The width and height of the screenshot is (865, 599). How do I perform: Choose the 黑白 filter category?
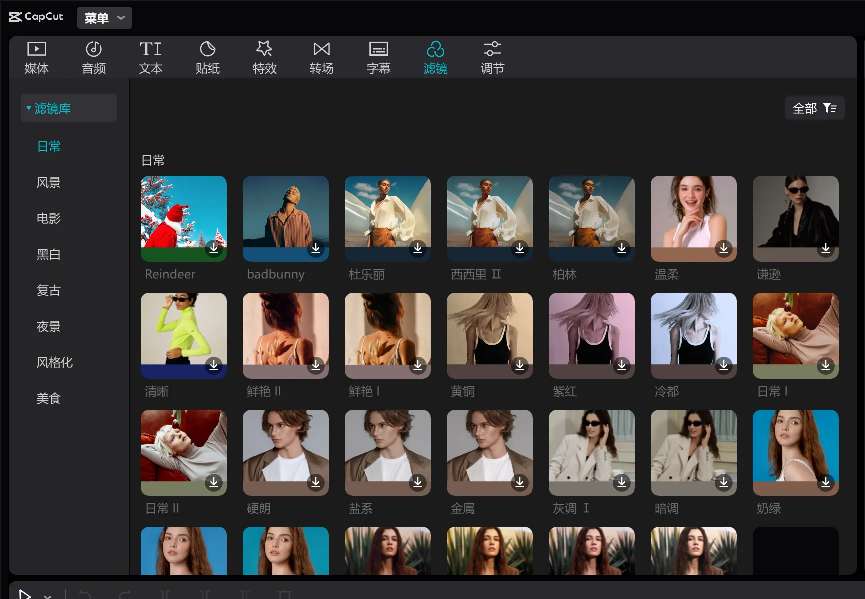click(49, 255)
